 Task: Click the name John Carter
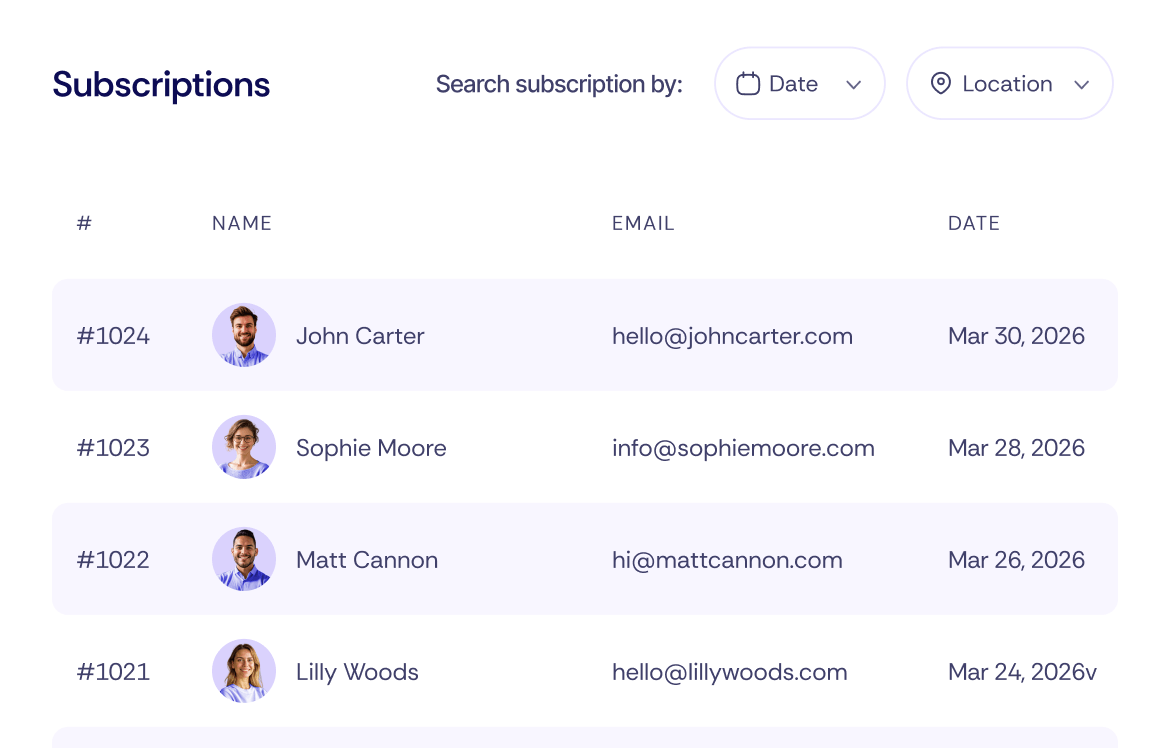pos(361,336)
